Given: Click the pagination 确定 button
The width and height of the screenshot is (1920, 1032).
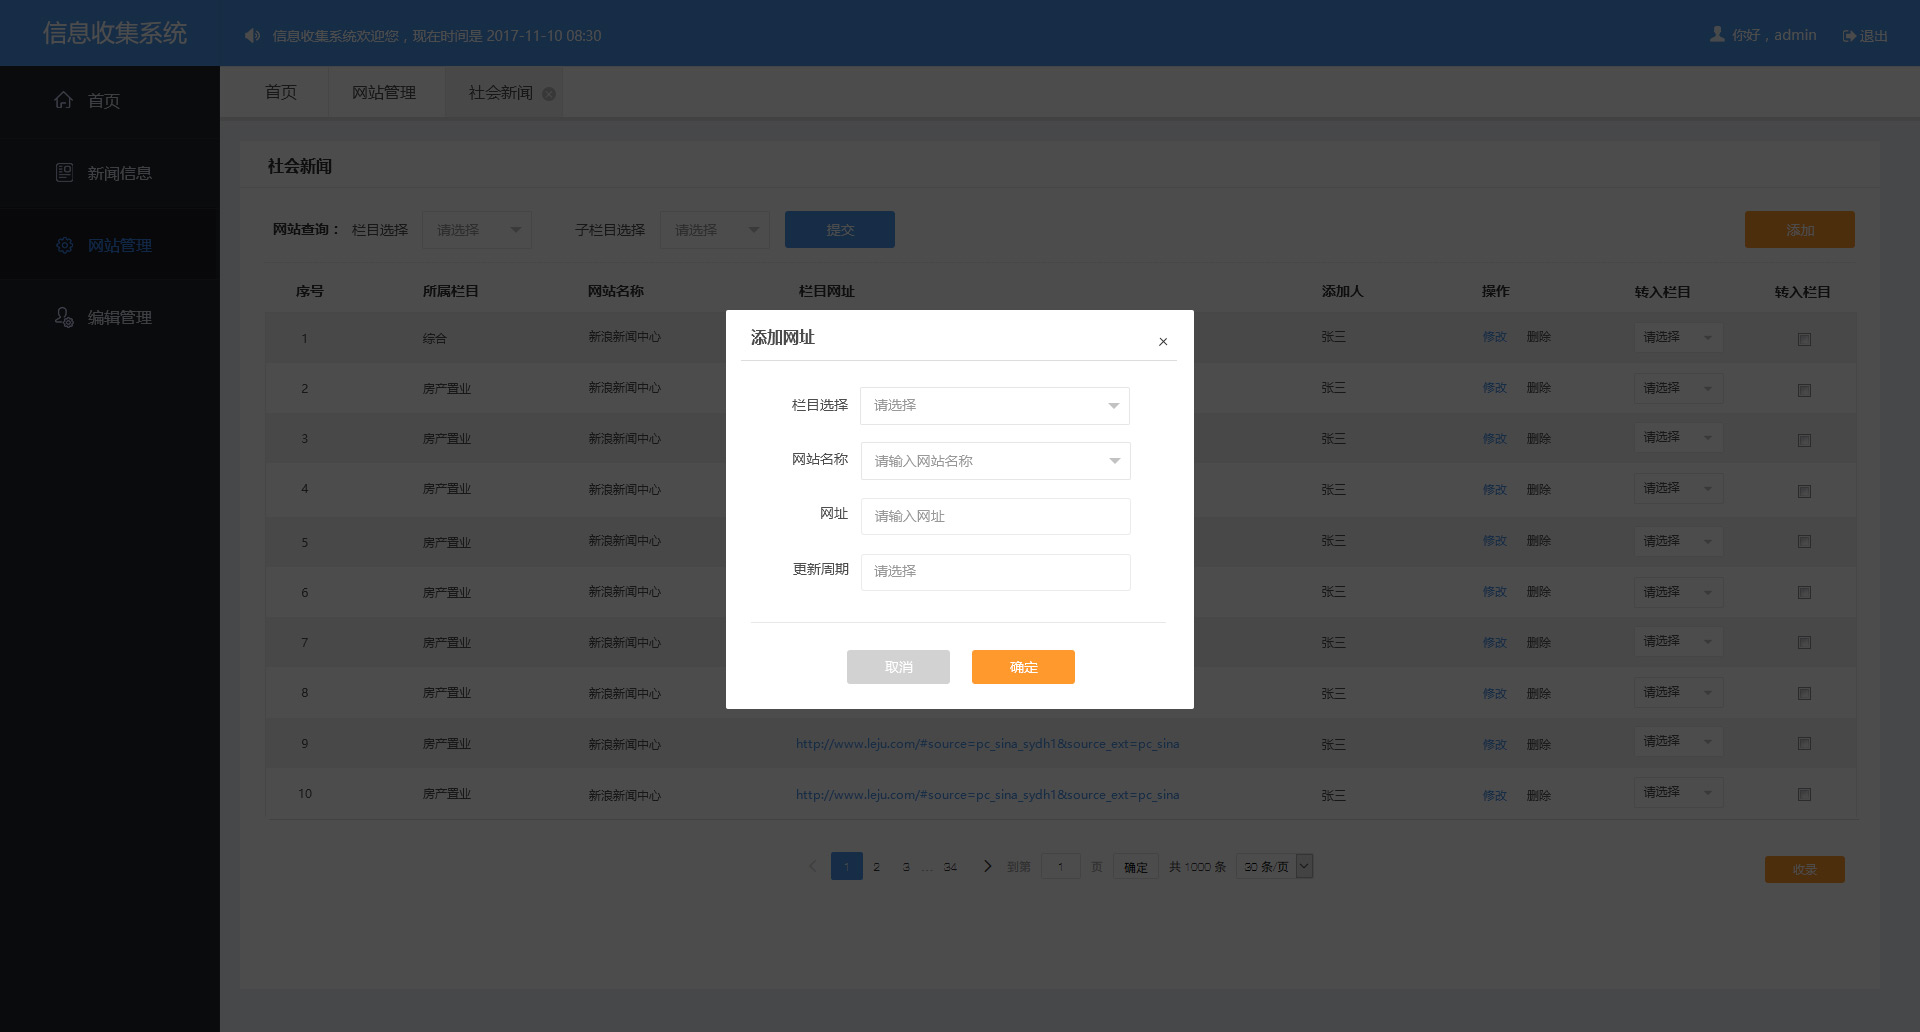Looking at the screenshot, I should coord(1136,867).
